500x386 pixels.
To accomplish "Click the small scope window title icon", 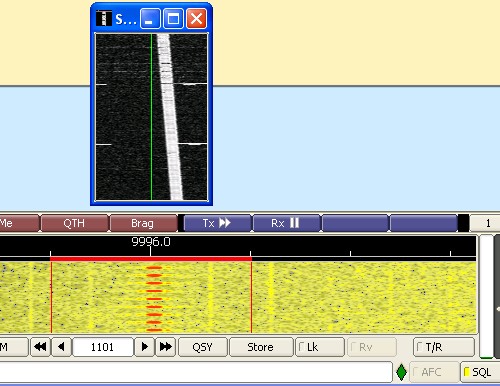I will point(104,18).
